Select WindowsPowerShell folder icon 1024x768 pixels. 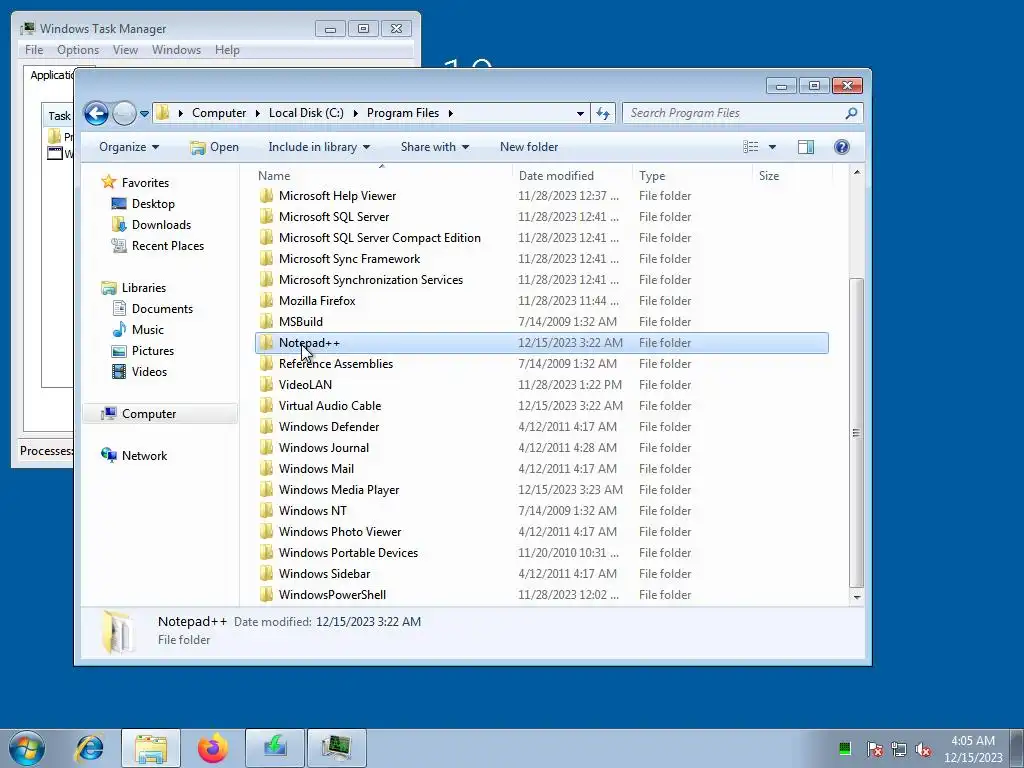click(266, 595)
